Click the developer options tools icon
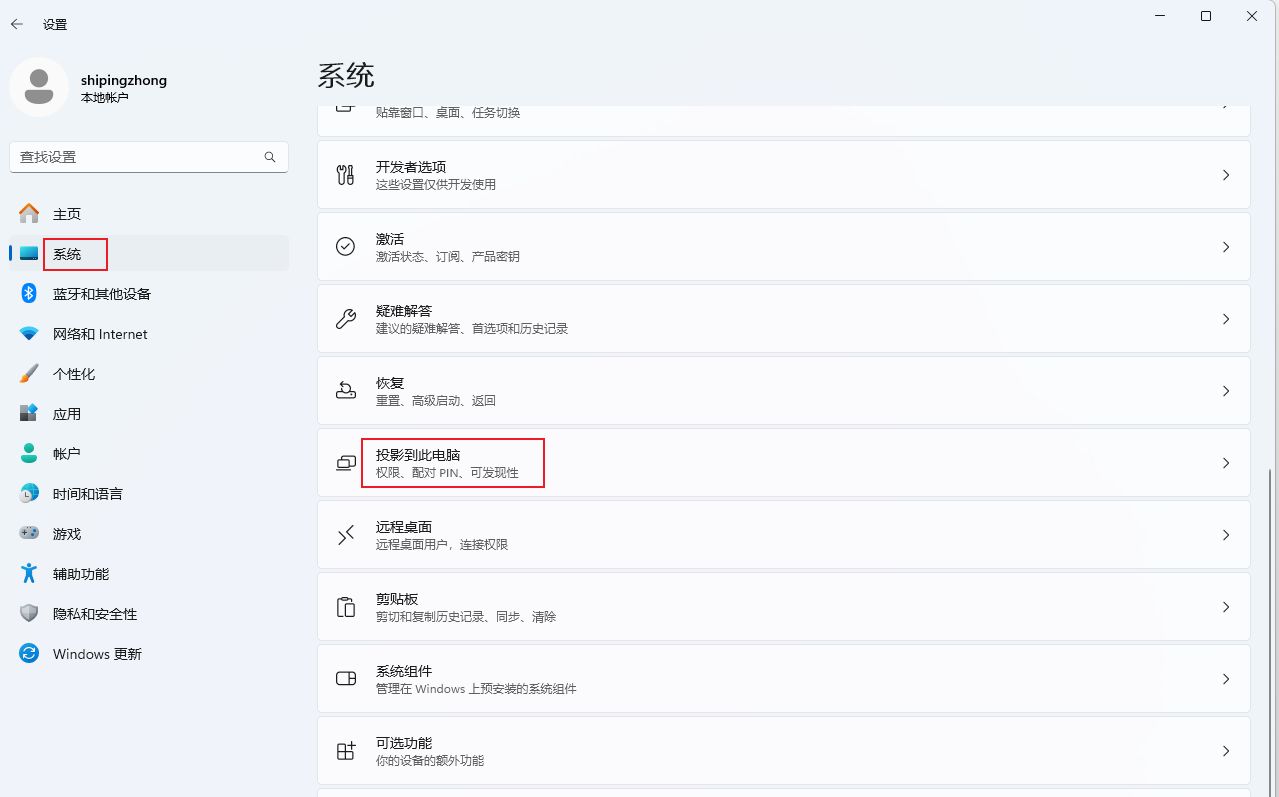 pyautogui.click(x=346, y=175)
